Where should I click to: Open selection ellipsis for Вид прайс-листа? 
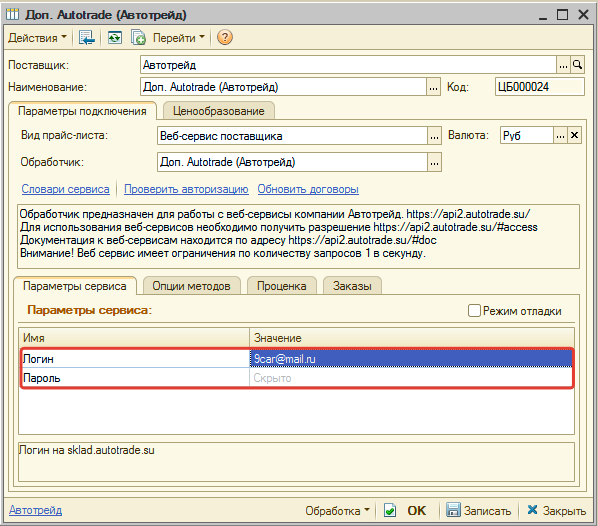pos(434,136)
